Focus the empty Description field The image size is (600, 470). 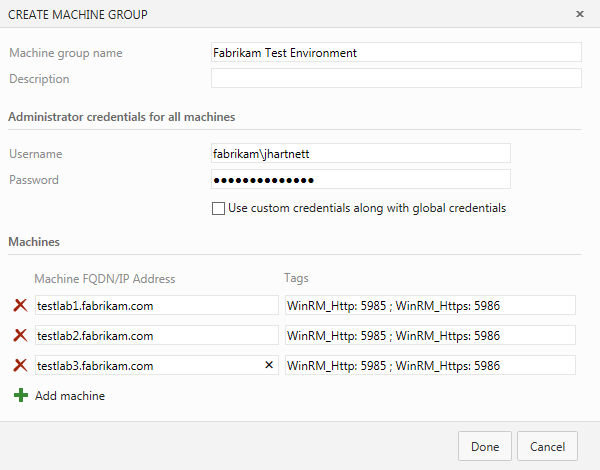395,78
